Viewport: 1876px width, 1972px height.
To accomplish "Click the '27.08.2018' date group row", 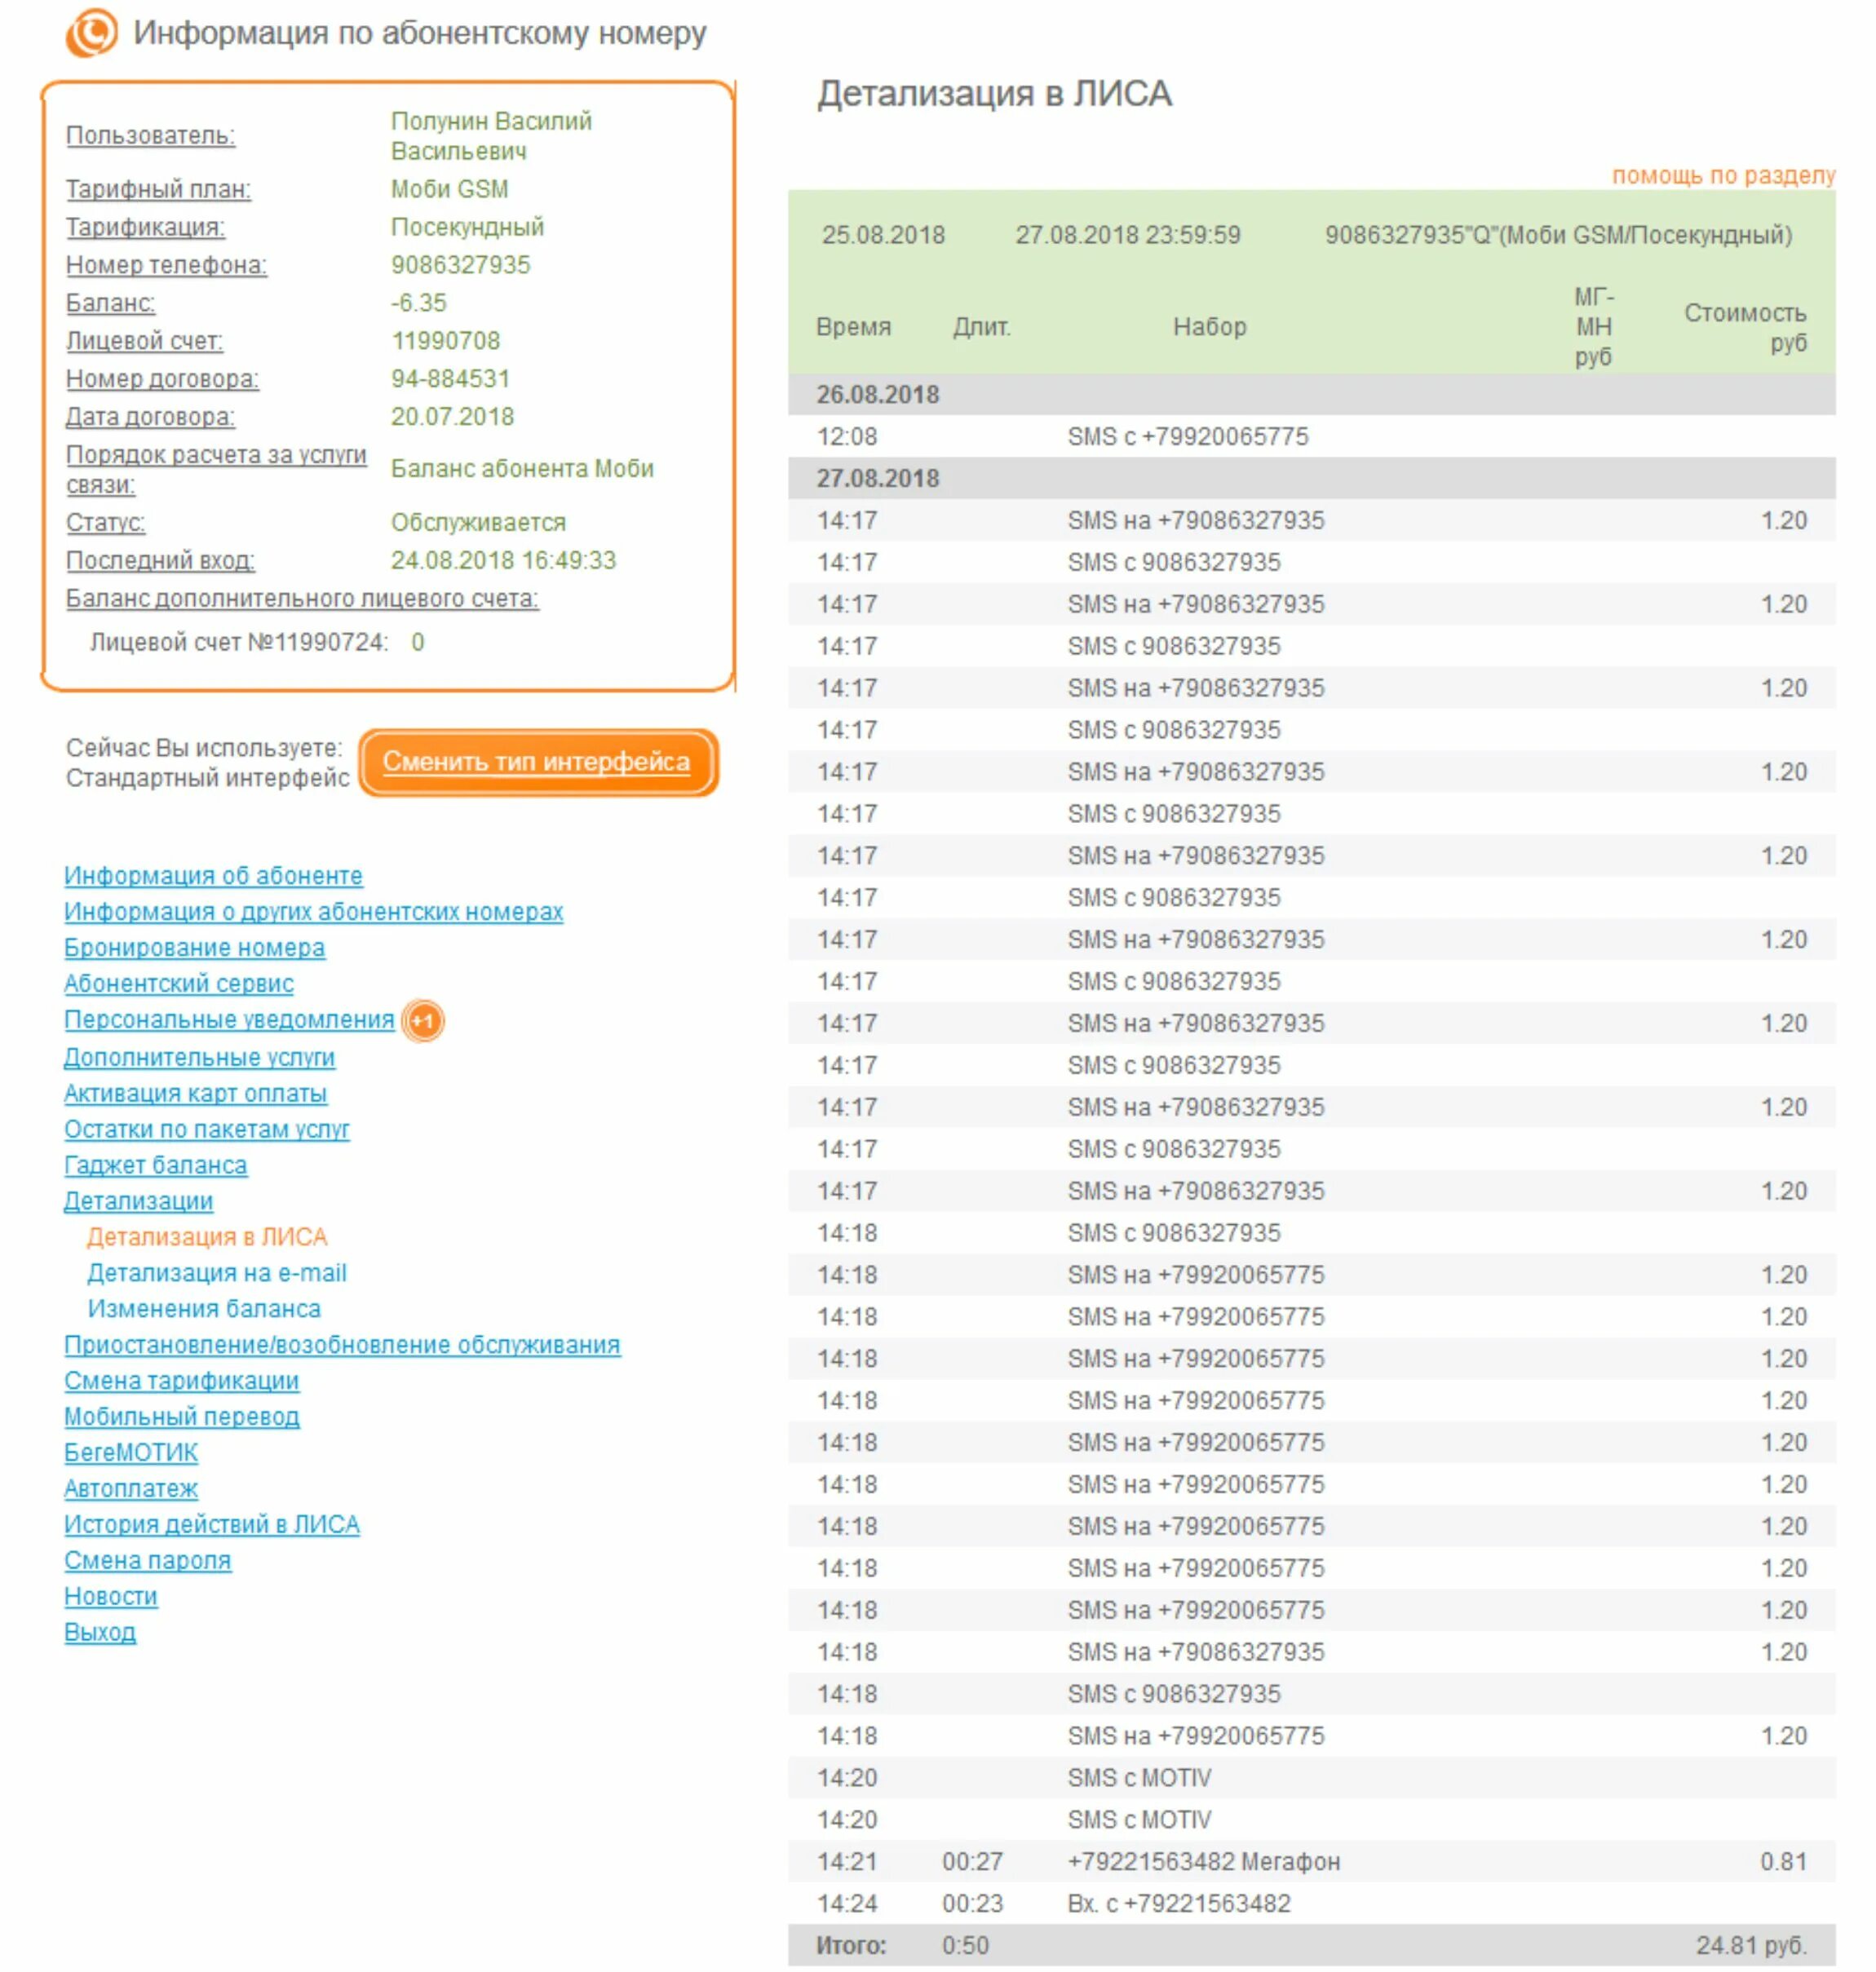I will (x=1311, y=479).
